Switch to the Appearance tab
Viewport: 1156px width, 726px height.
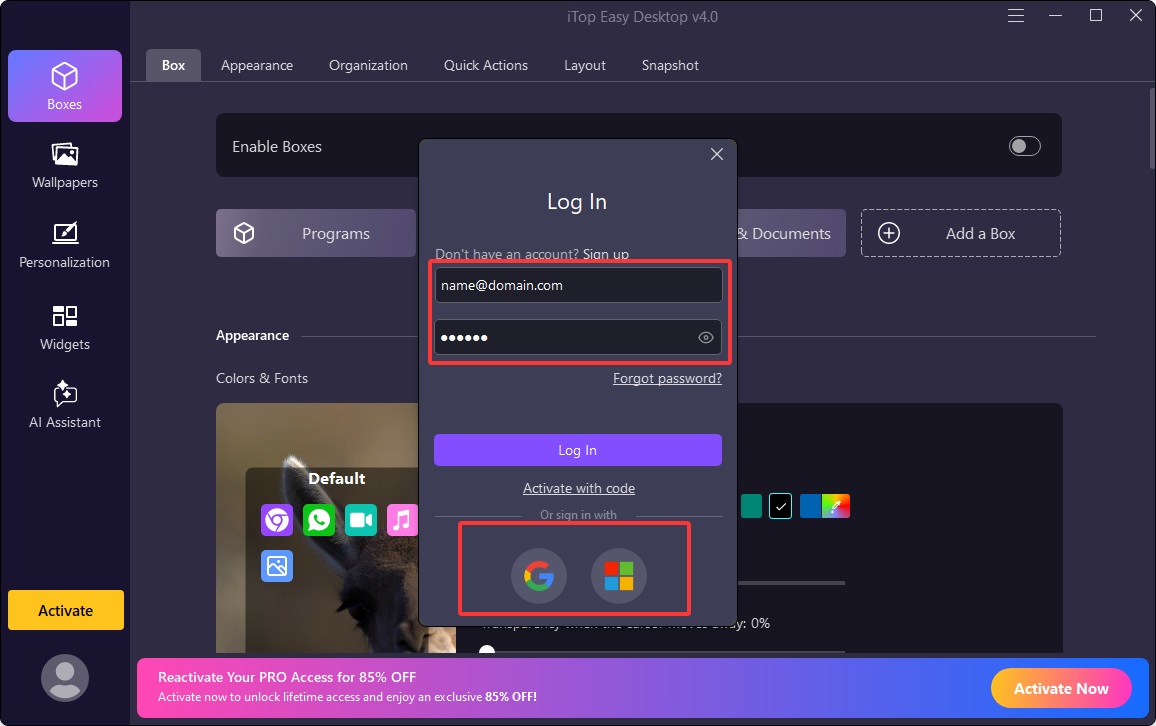click(x=256, y=65)
